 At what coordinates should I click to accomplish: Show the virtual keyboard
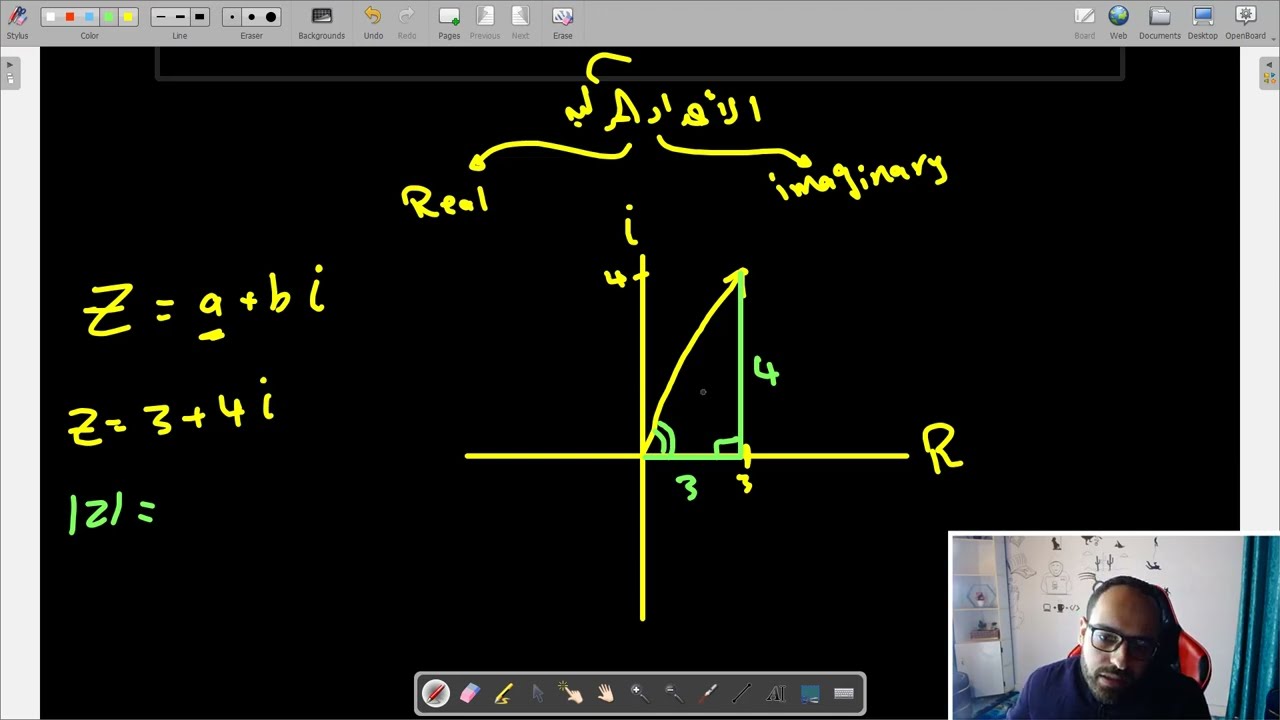tap(844, 693)
